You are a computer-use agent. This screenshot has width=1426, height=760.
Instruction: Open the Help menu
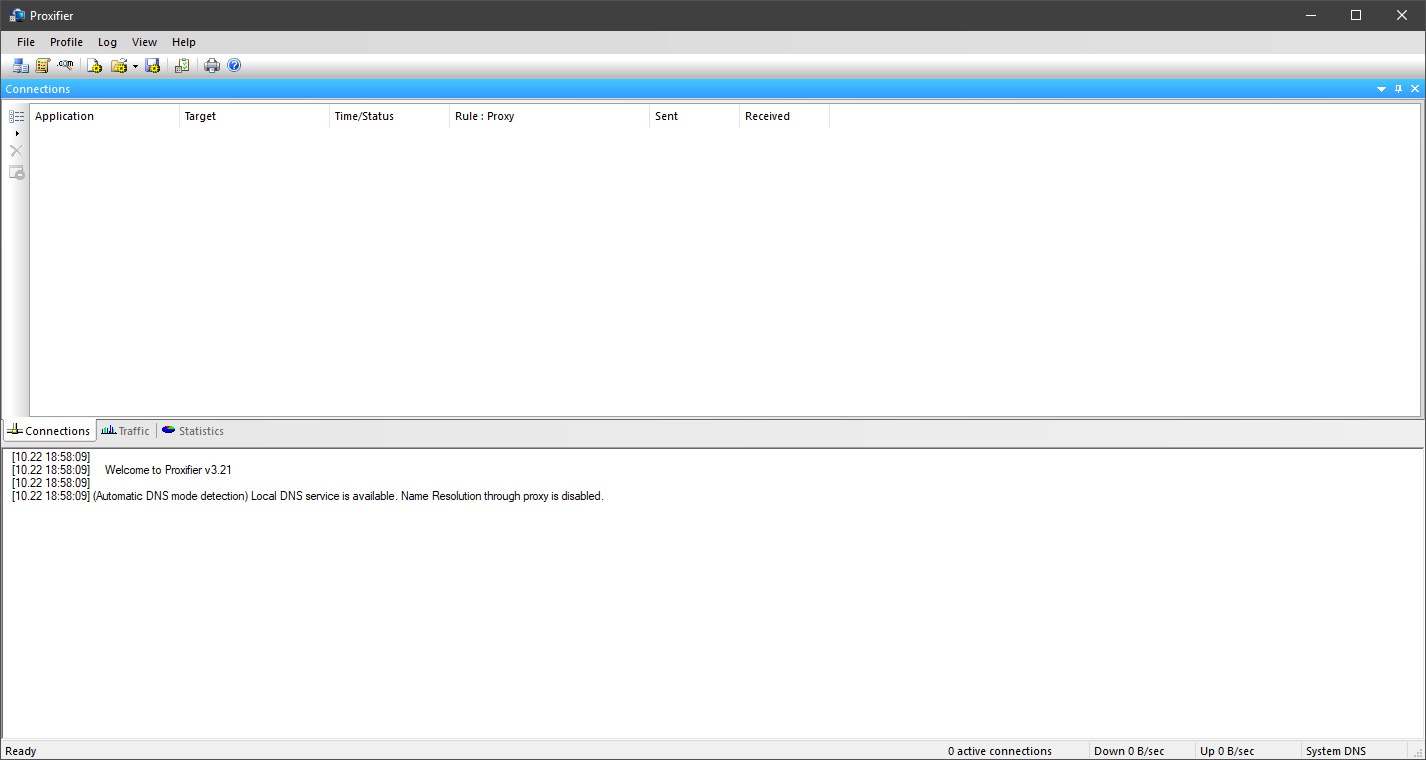click(184, 42)
